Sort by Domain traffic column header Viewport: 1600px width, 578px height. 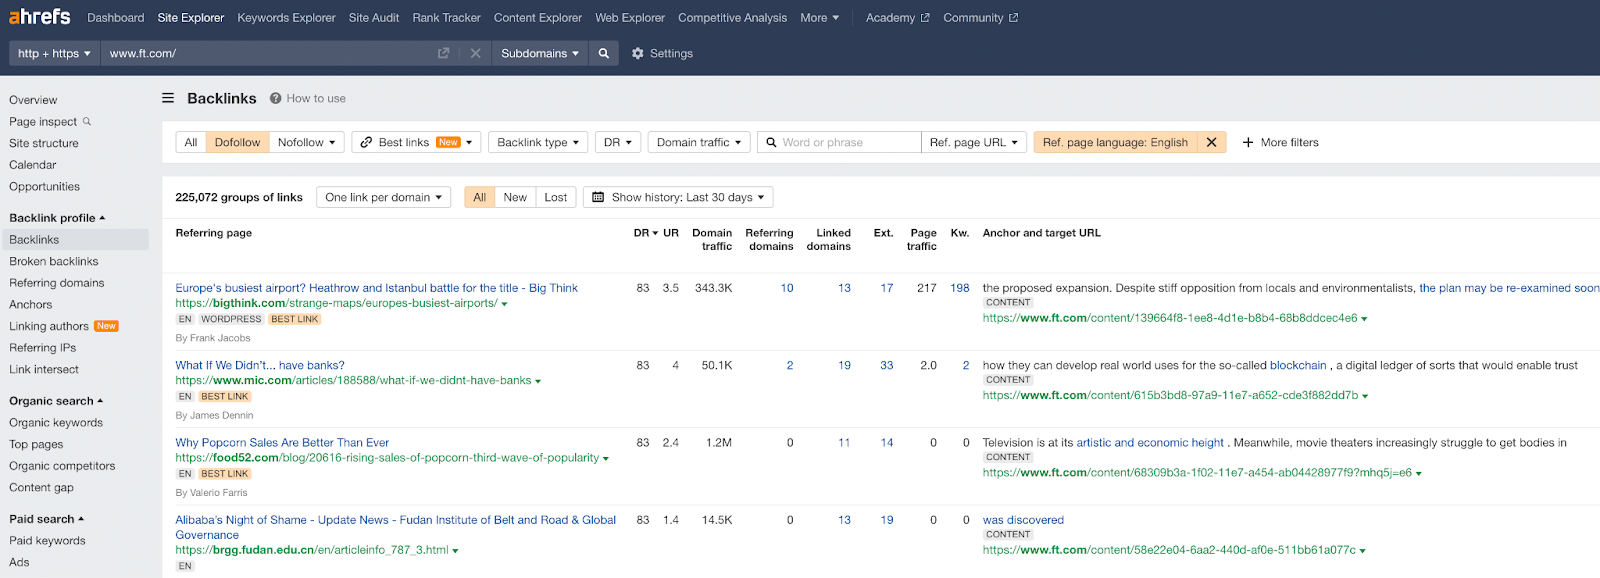tap(712, 239)
